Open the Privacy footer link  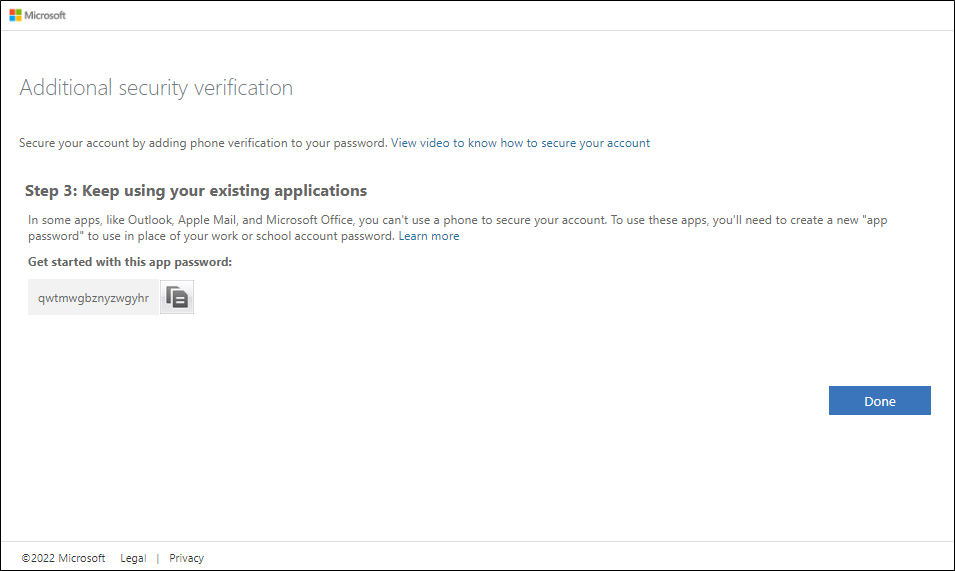[186, 558]
